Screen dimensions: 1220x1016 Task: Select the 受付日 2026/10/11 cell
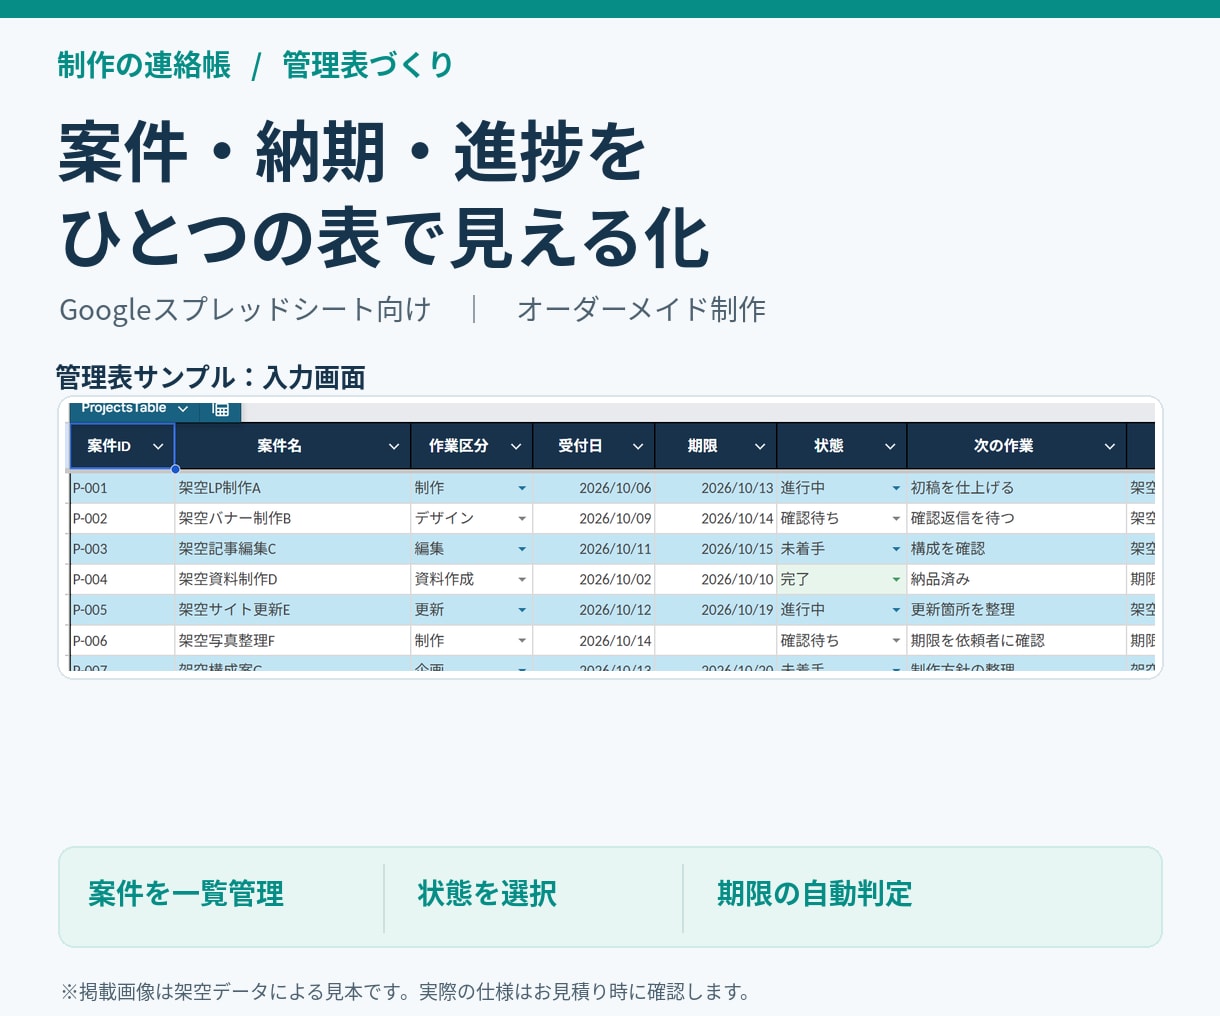(x=594, y=549)
